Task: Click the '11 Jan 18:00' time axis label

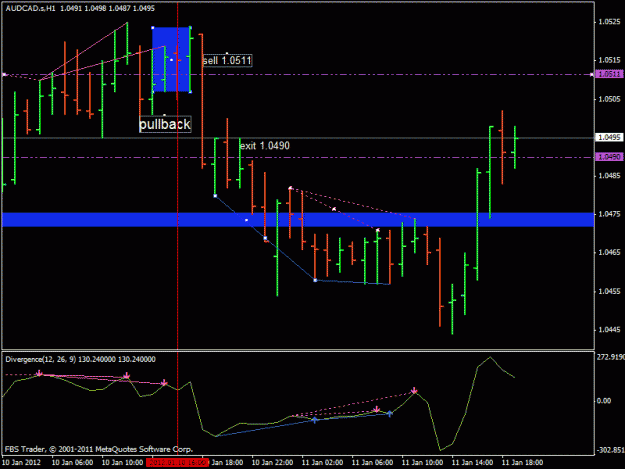Action: click(x=522, y=463)
